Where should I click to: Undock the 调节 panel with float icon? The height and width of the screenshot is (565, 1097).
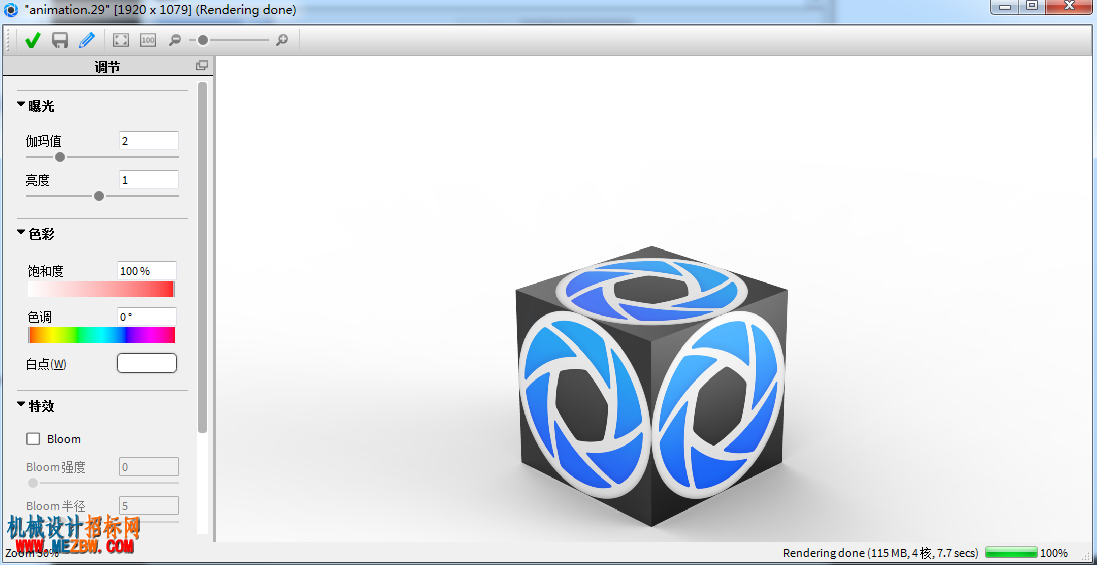point(201,66)
